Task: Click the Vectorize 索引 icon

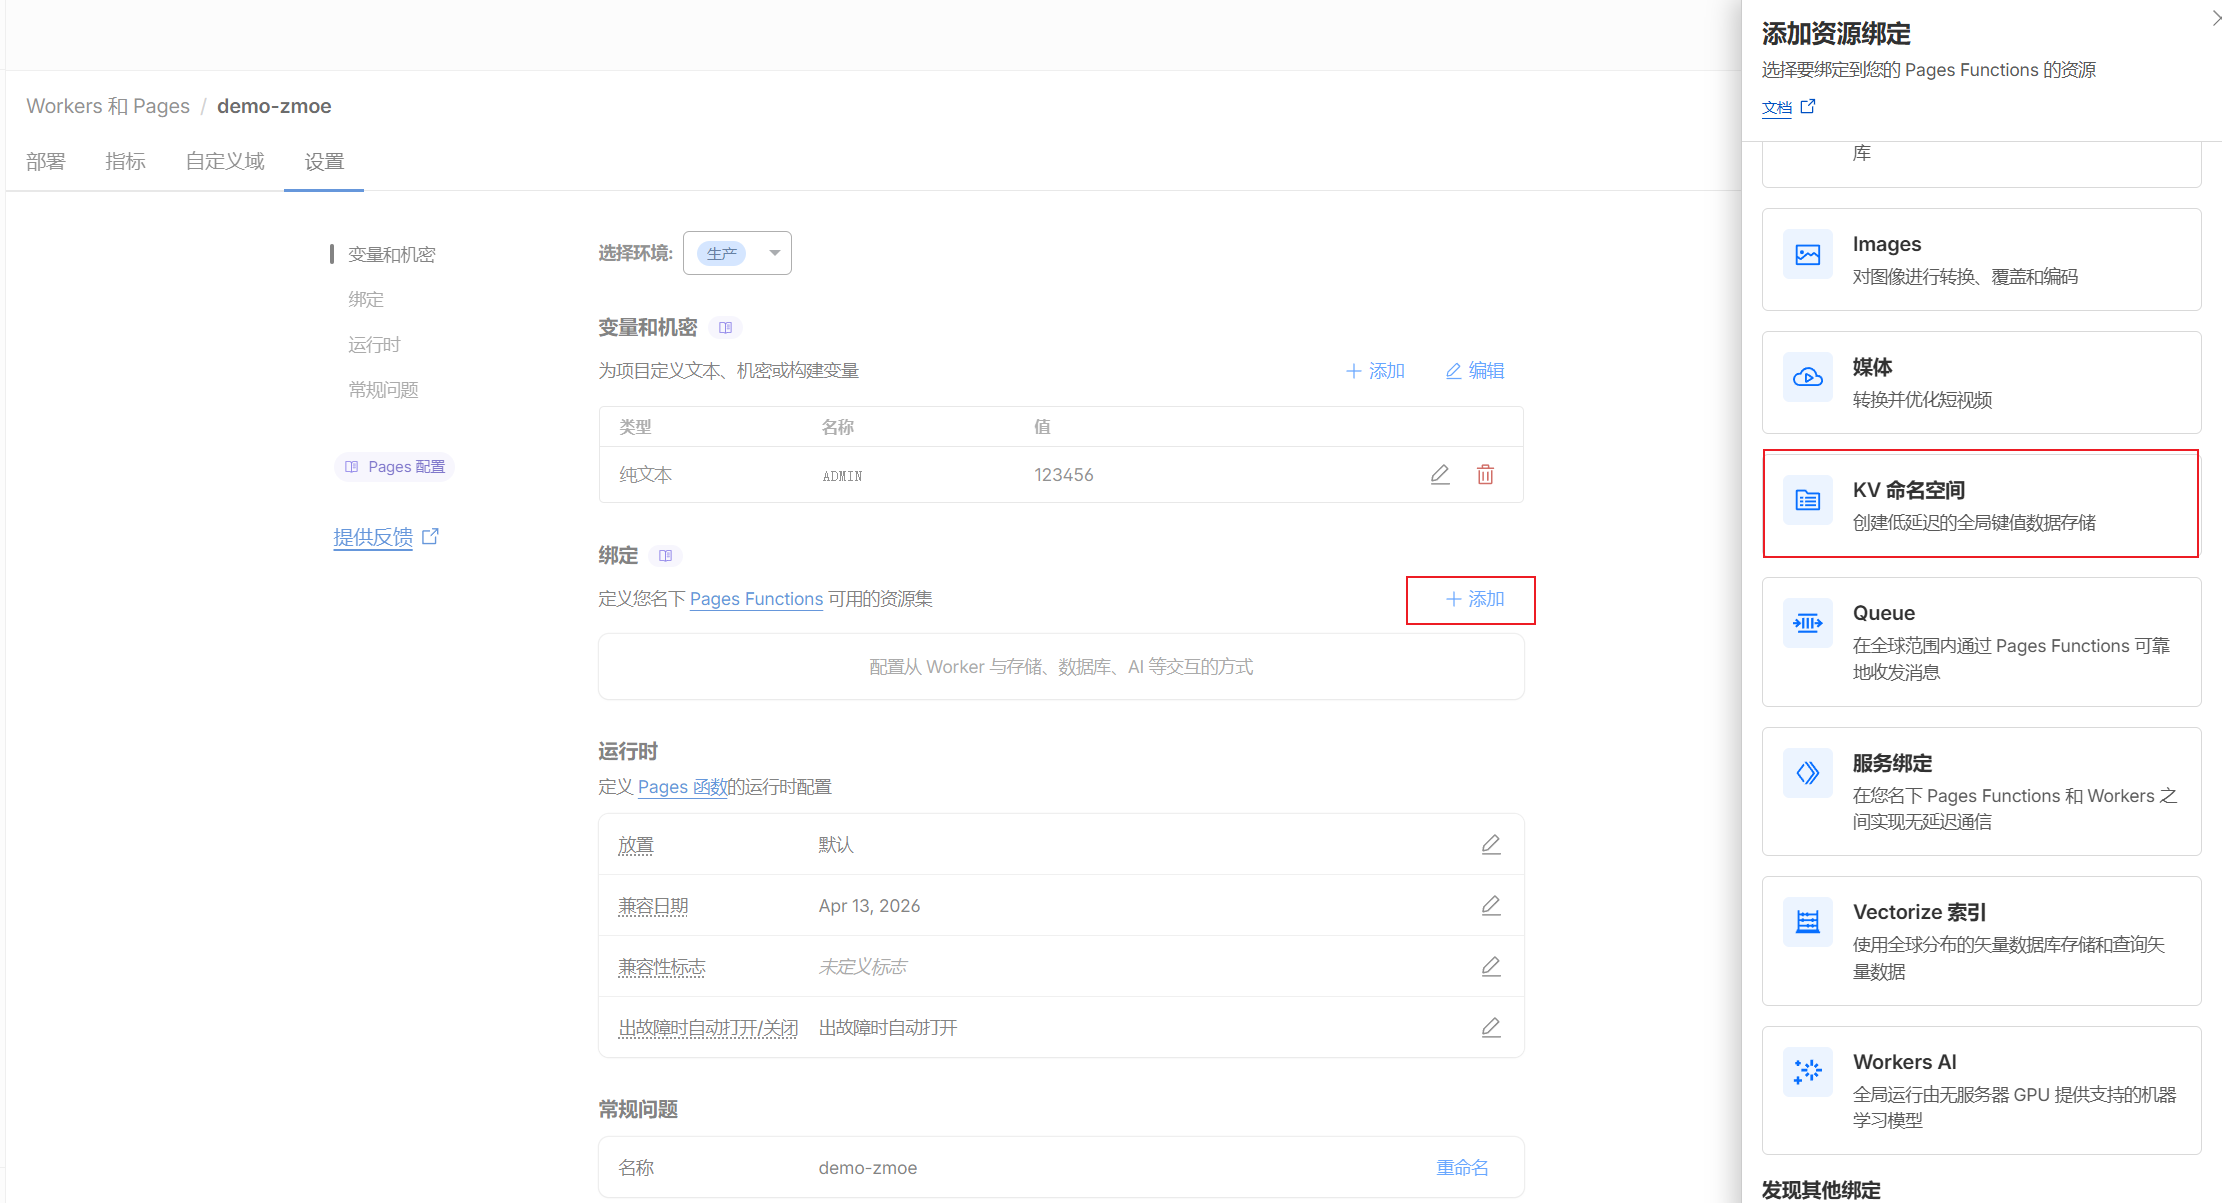Action: (x=1807, y=922)
